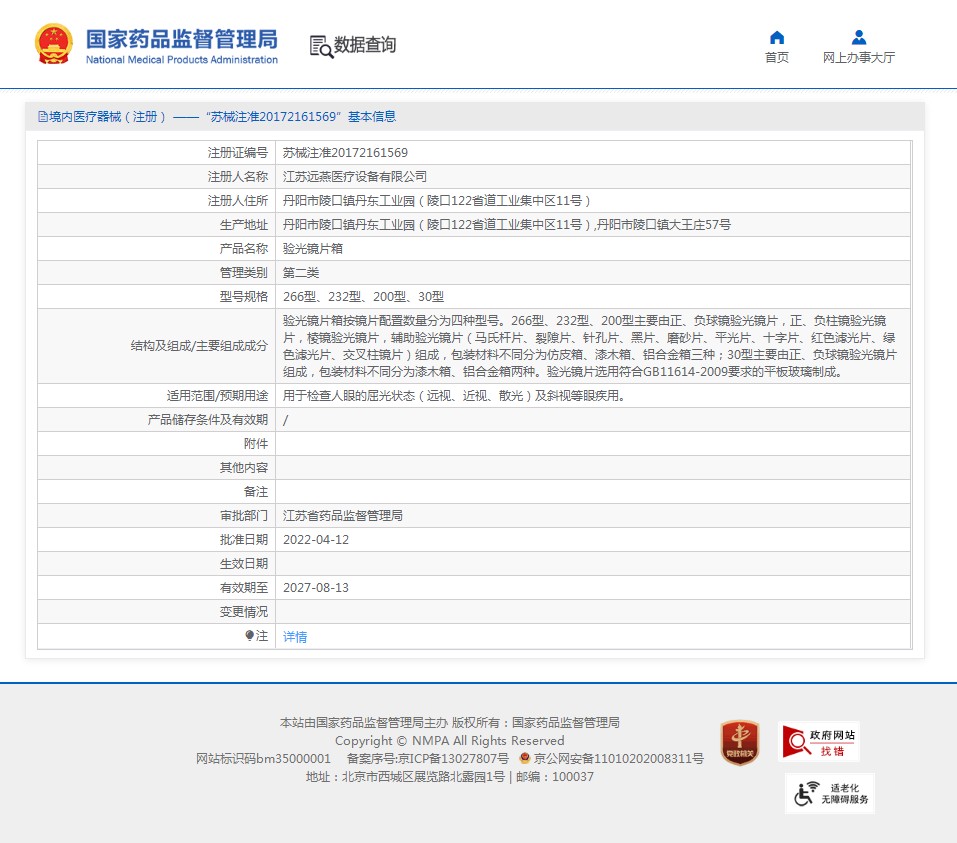
Task: Click the 型号规格 row label
Action: tap(244, 297)
